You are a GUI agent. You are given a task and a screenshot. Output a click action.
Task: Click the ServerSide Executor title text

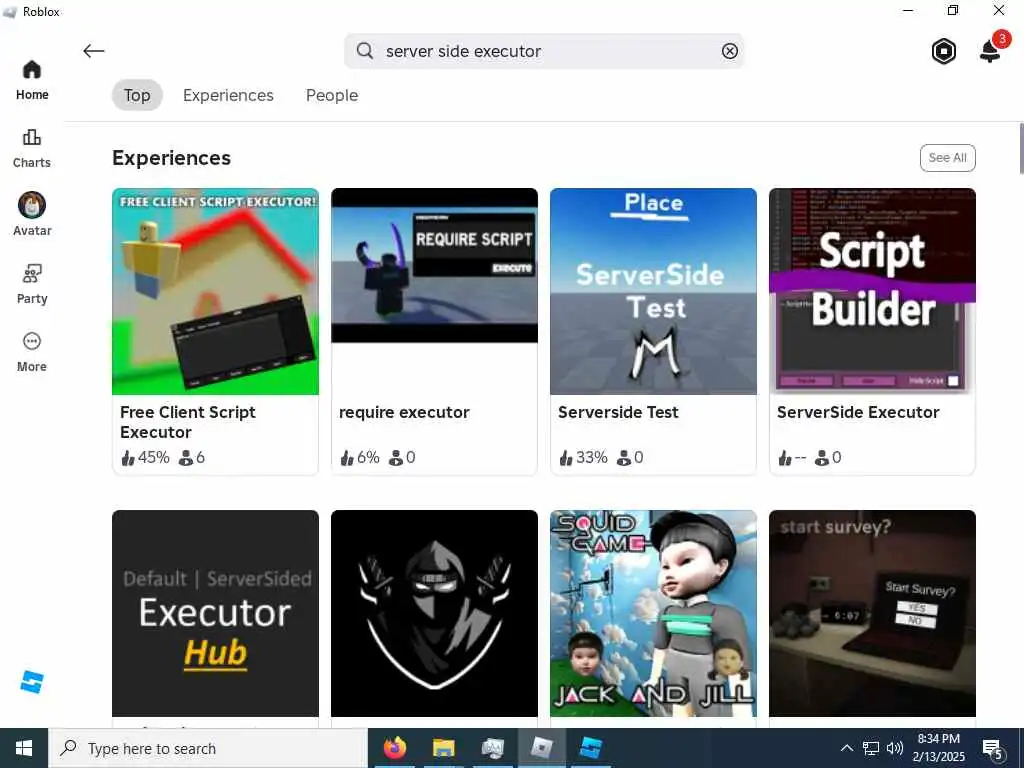pyautogui.click(x=858, y=412)
